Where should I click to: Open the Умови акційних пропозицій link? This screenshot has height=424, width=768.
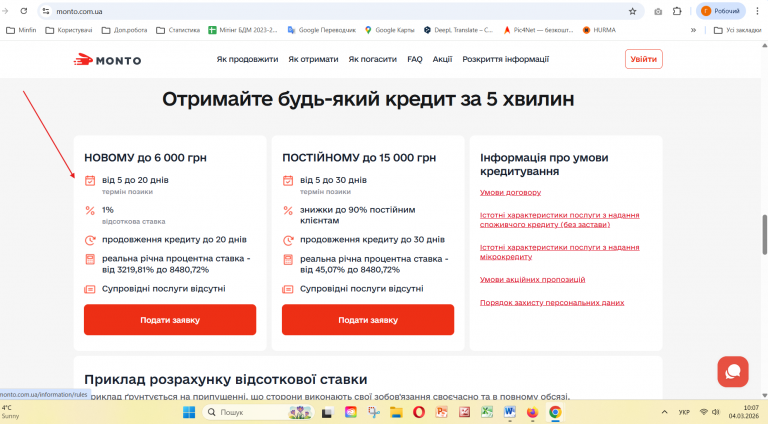(x=532, y=280)
